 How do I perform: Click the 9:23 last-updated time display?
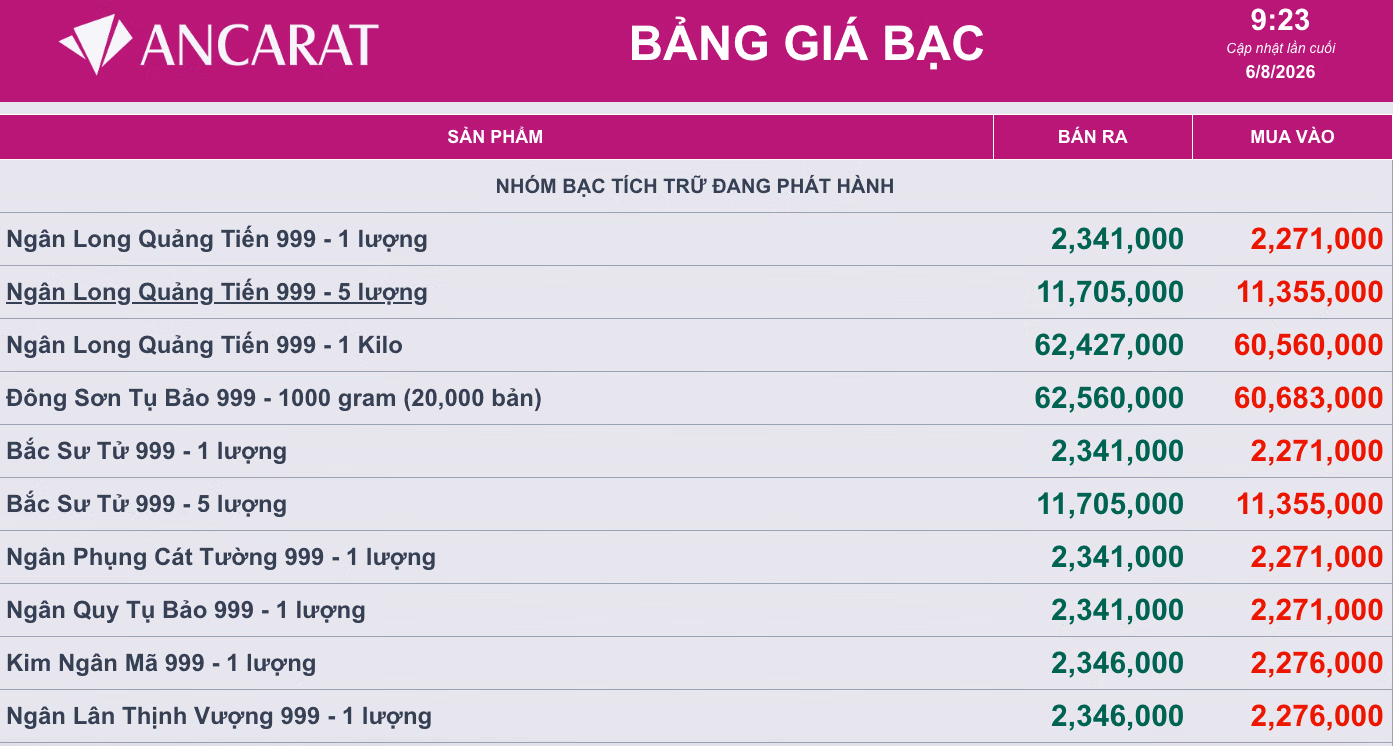[1280, 19]
